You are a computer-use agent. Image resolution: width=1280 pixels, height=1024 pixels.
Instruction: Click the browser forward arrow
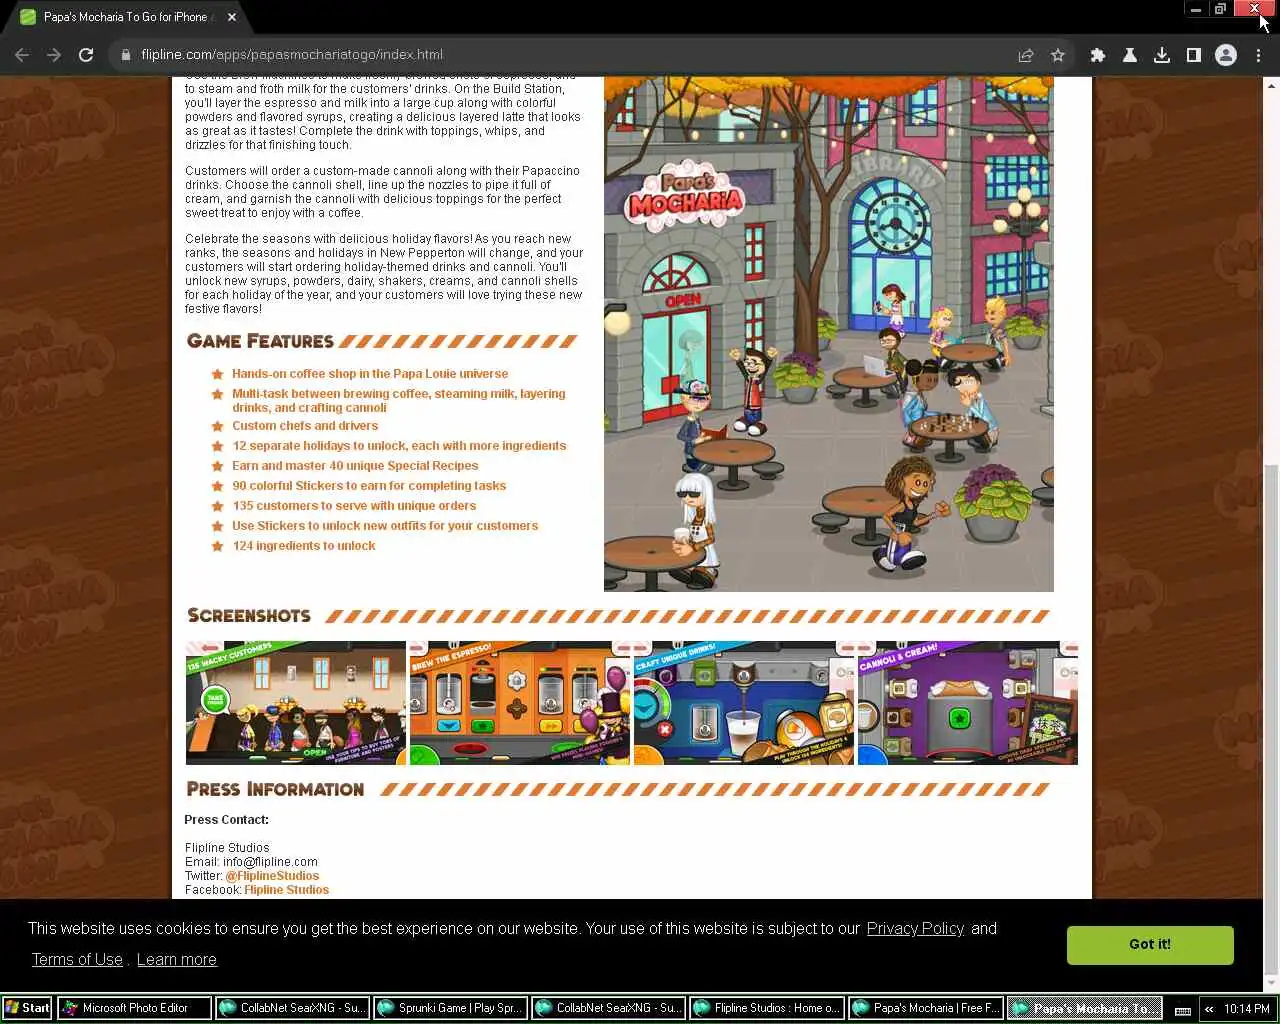(54, 55)
